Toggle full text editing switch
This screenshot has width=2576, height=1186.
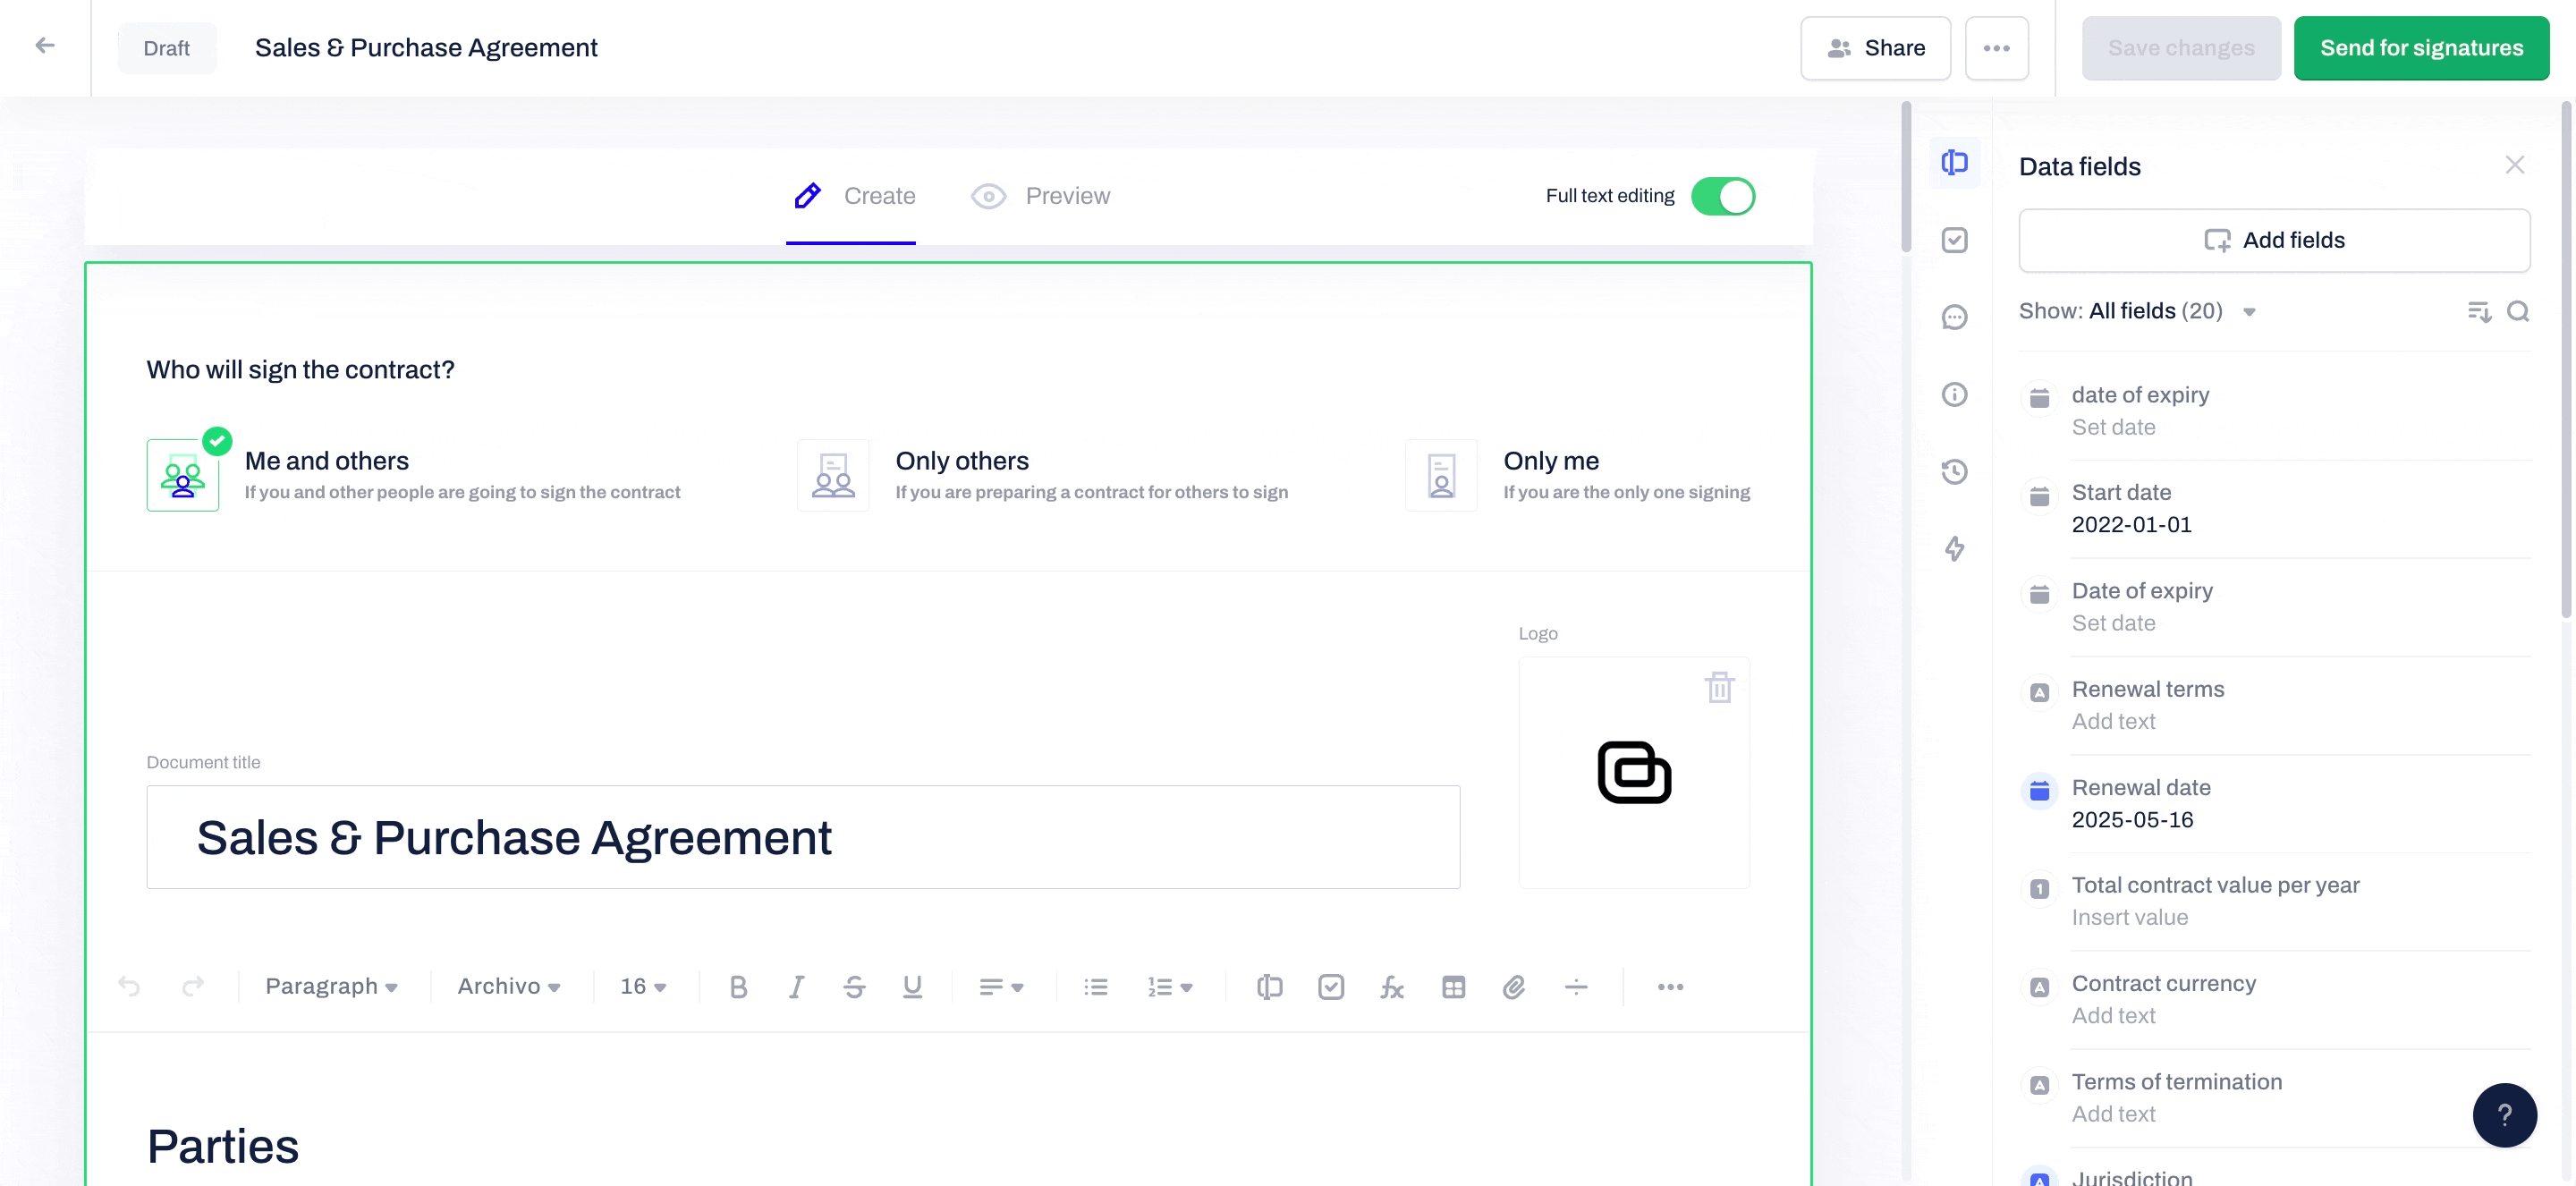click(x=1724, y=196)
